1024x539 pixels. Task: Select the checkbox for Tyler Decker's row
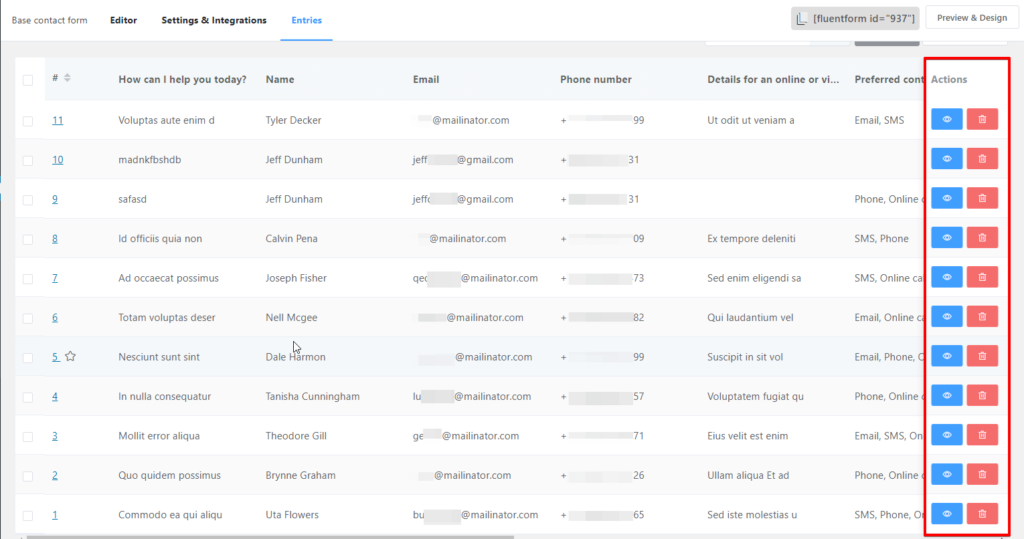[x=27, y=121]
